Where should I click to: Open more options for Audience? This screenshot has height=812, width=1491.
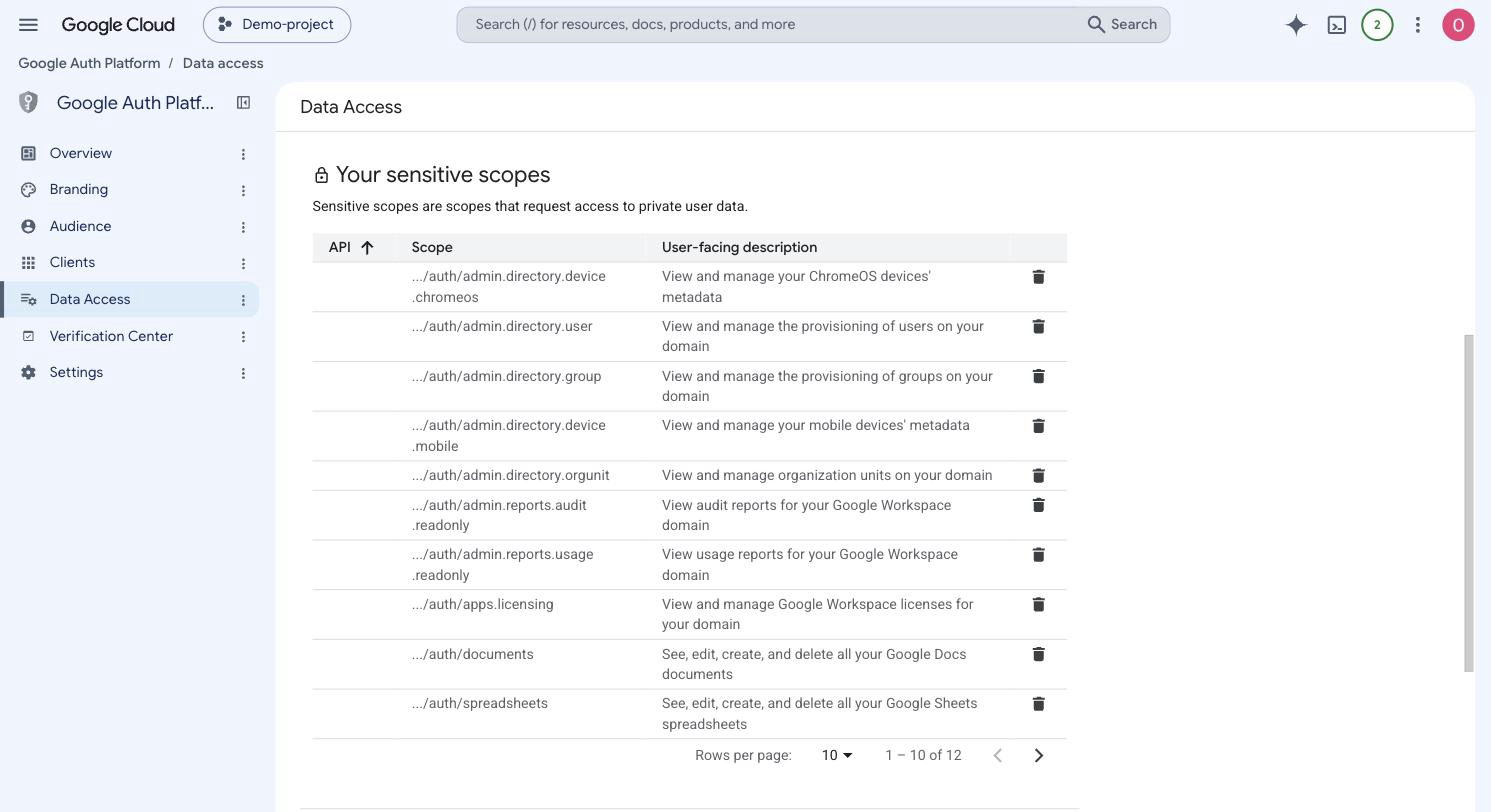point(243,227)
